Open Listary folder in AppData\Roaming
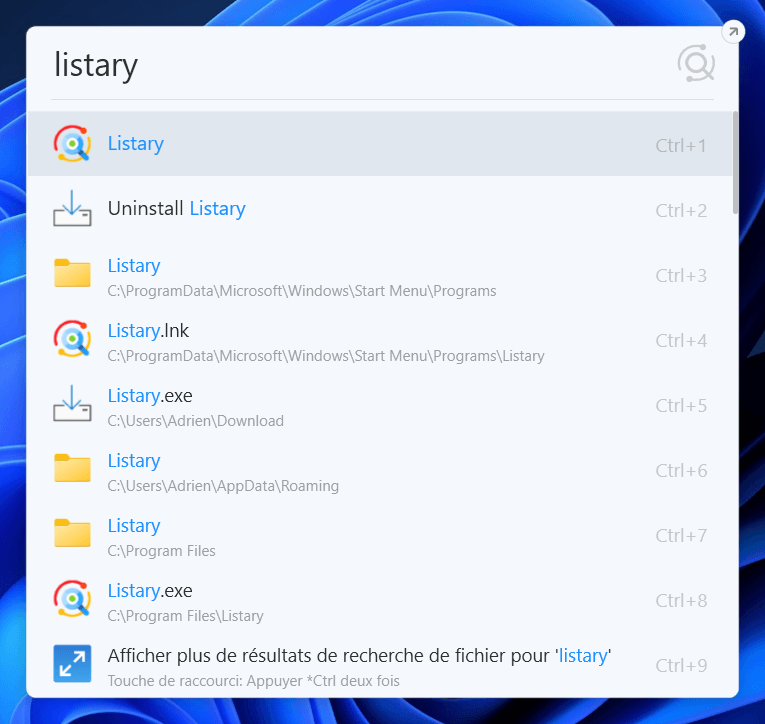765x724 pixels. point(380,468)
